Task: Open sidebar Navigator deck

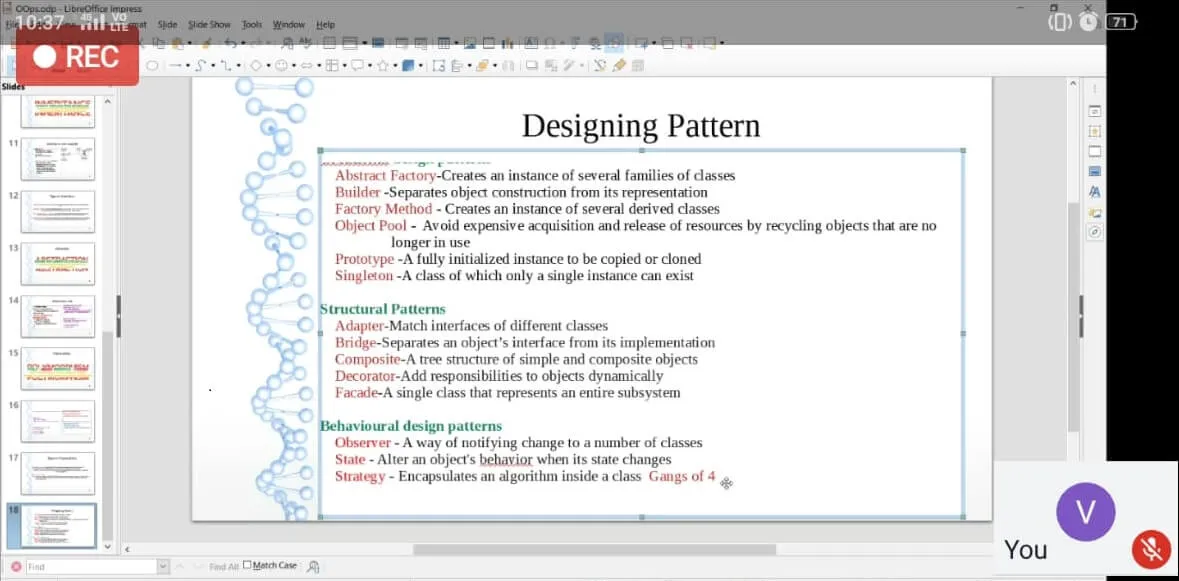Action: click(1095, 232)
